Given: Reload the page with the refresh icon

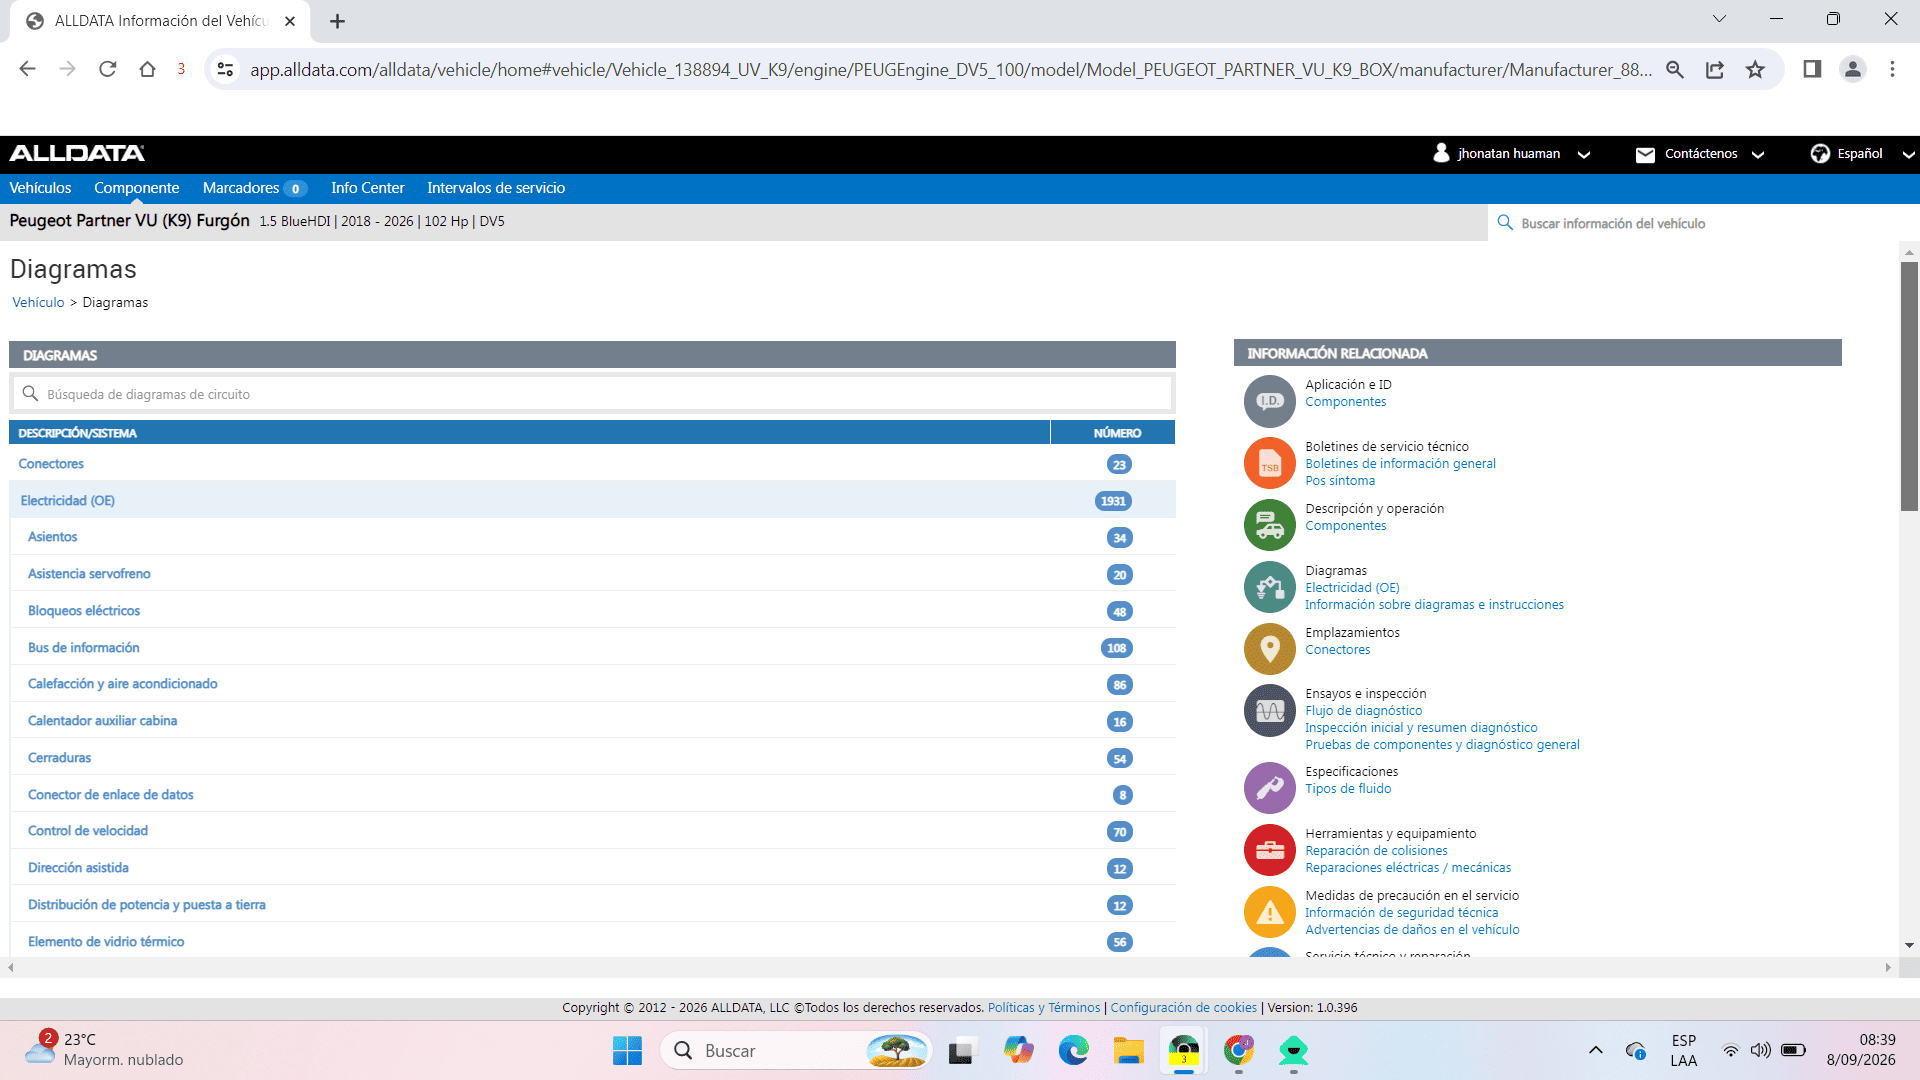Looking at the screenshot, I should coord(108,69).
